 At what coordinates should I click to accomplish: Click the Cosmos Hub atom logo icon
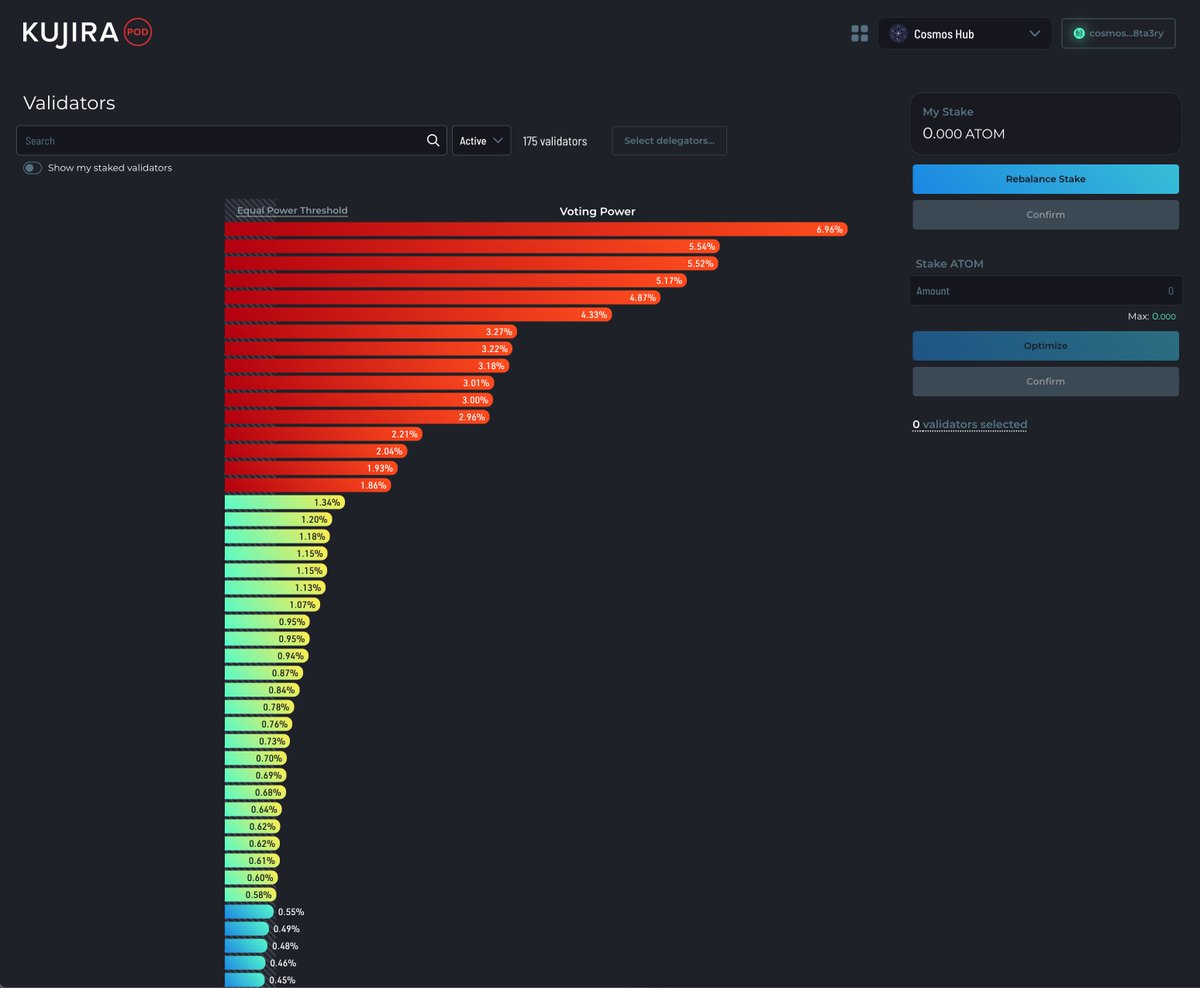(x=897, y=33)
